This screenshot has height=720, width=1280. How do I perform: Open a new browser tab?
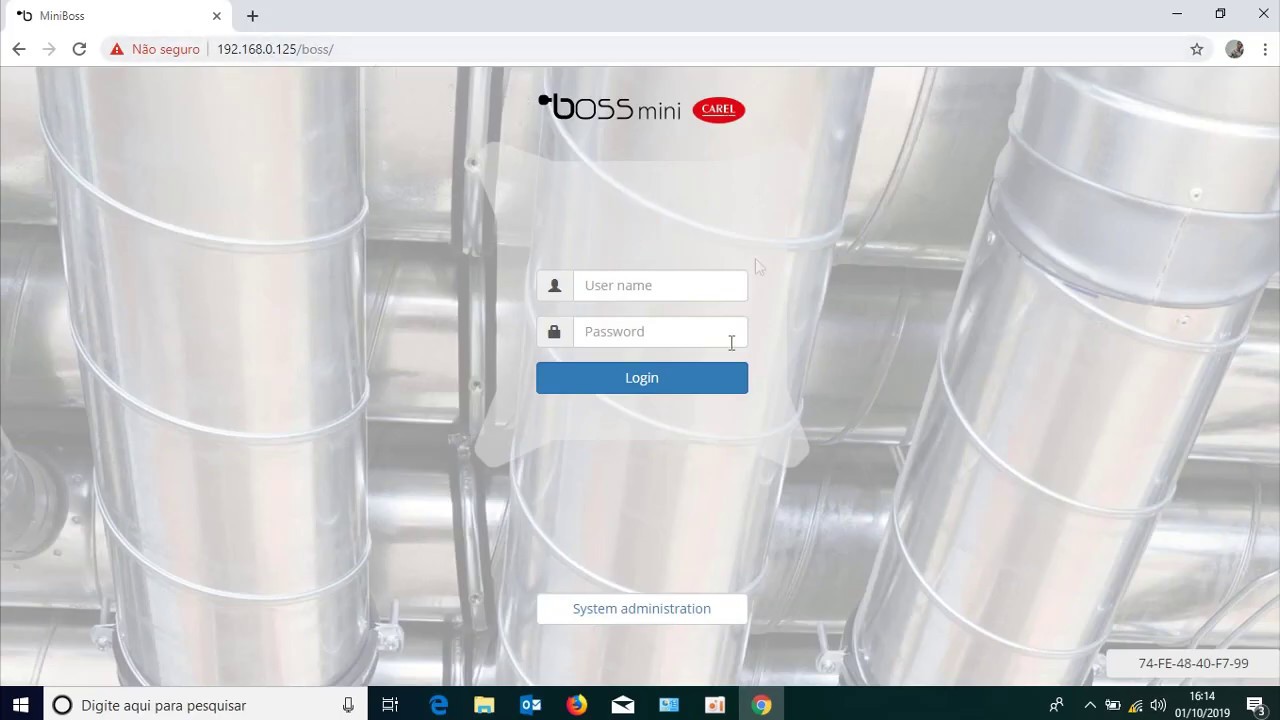pyautogui.click(x=252, y=16)
